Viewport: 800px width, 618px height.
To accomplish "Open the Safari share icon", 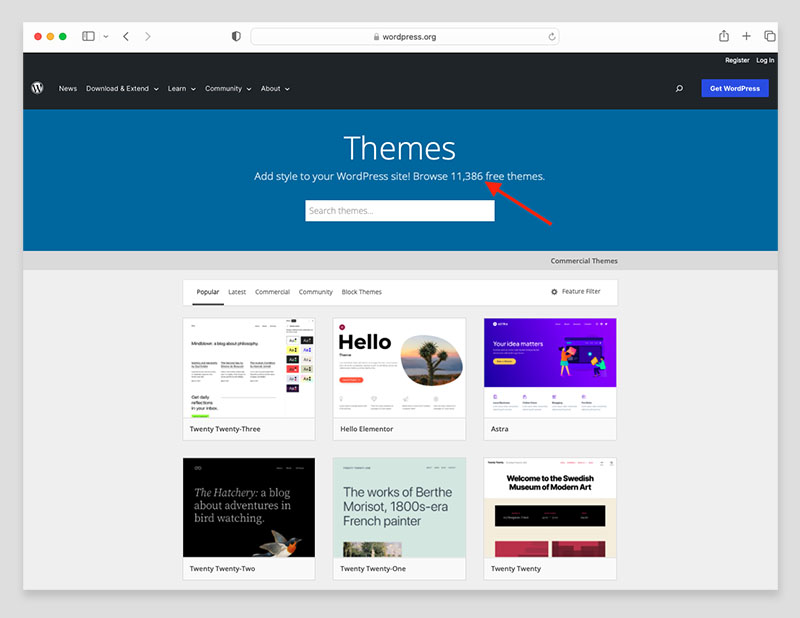I will coord(723,36).
